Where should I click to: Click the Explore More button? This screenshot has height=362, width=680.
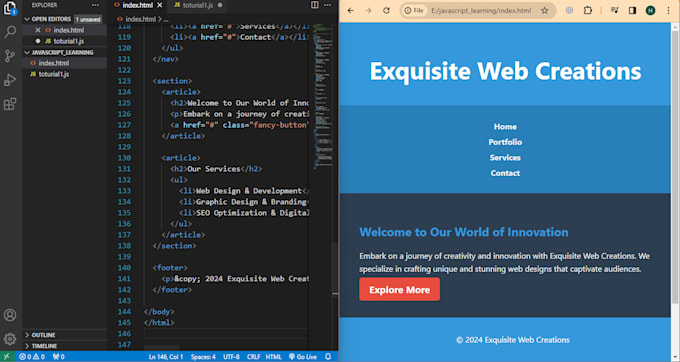click(399, 289)
